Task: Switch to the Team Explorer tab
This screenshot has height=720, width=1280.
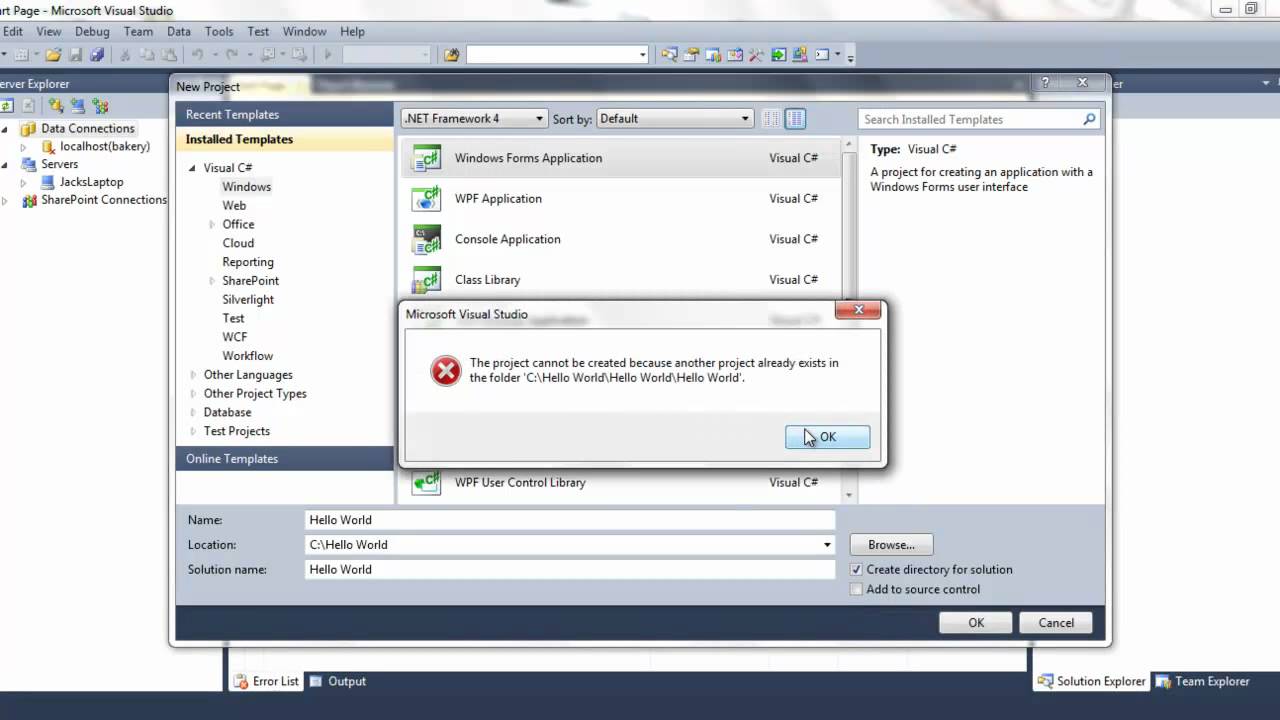Action: tap(1203, 681)
